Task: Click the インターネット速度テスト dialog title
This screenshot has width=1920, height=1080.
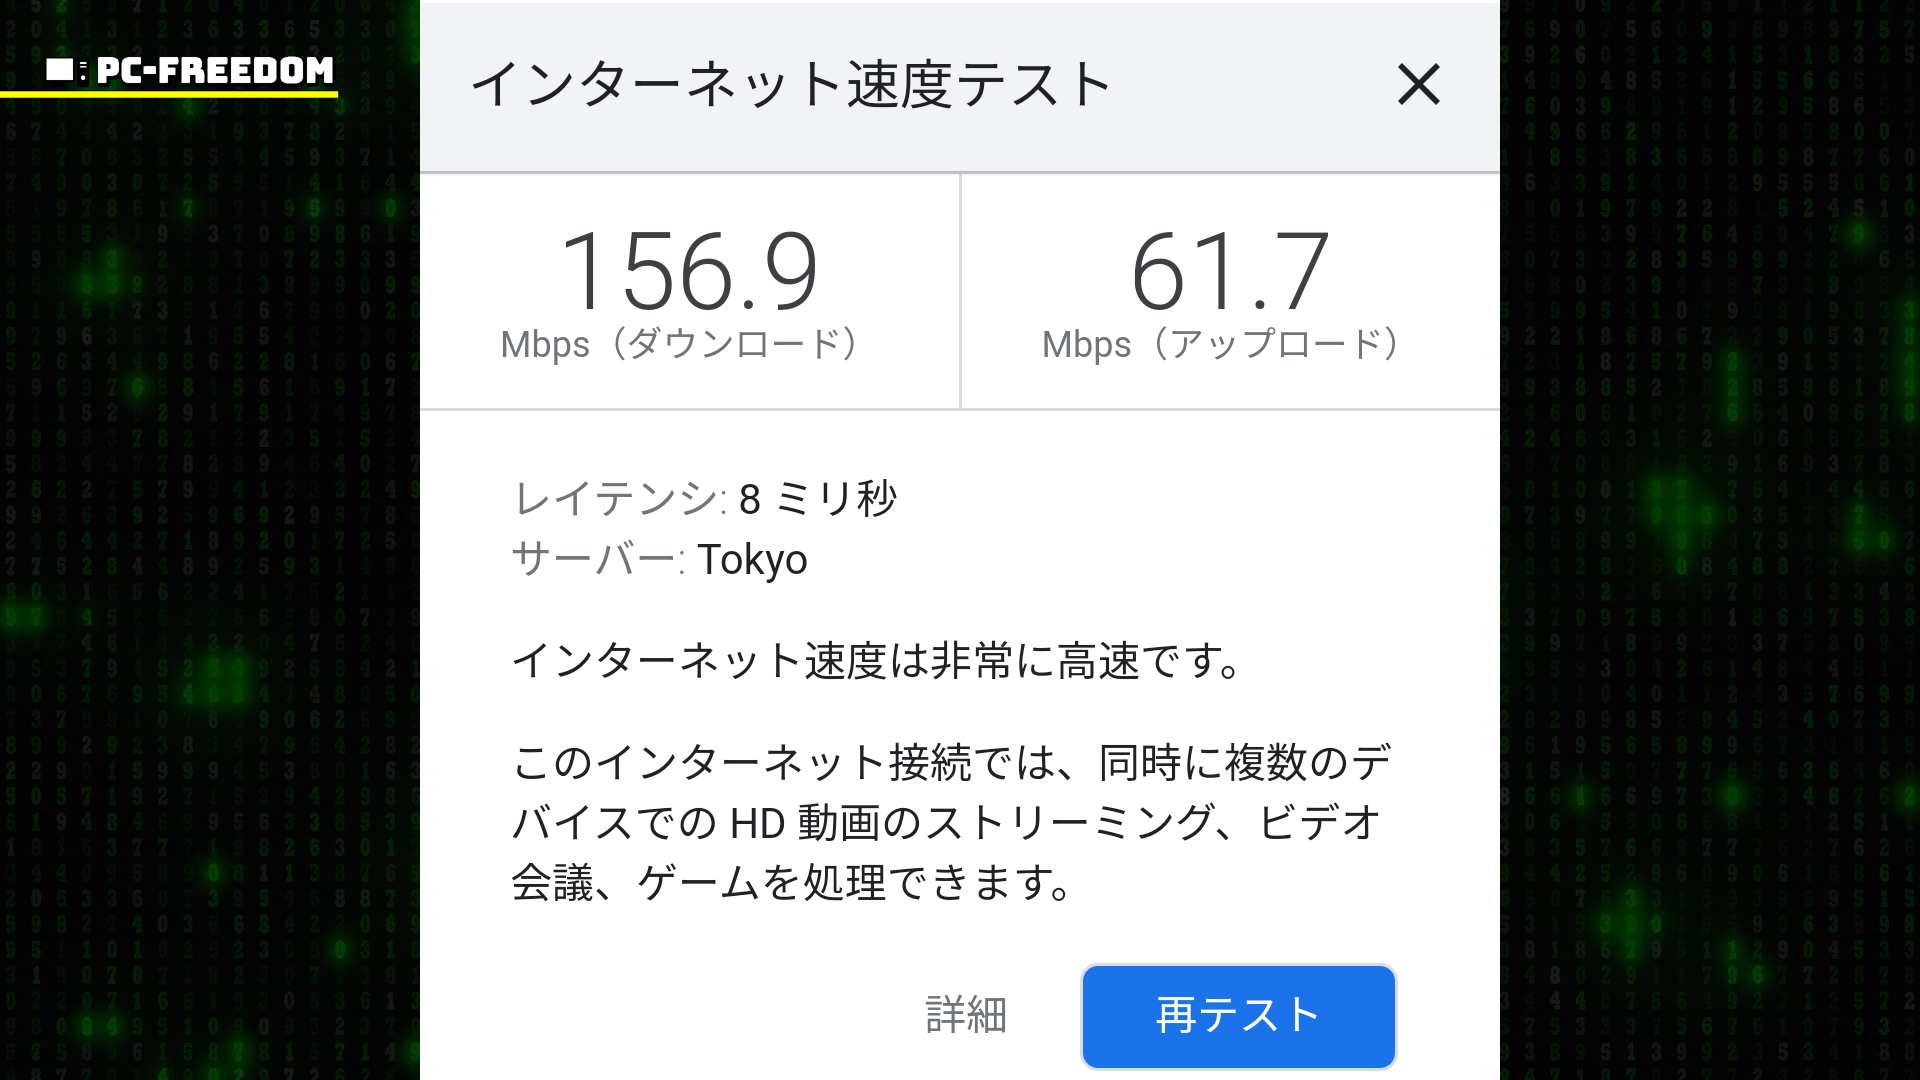Action: tap(790, 84)
